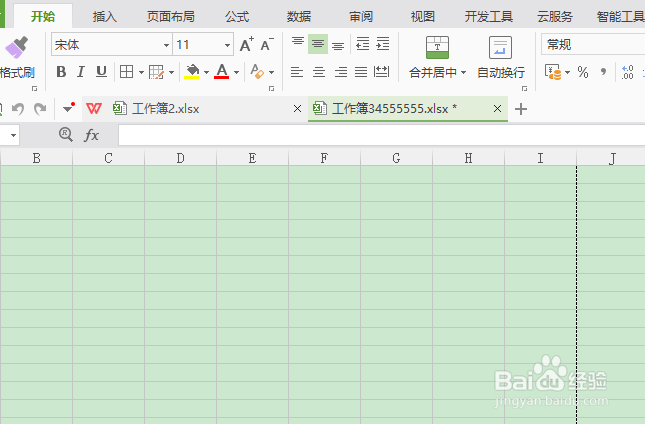The image size is (645, 424).
Task: Close the 工作簿2.xlsx tab
Action: point(297,109)
